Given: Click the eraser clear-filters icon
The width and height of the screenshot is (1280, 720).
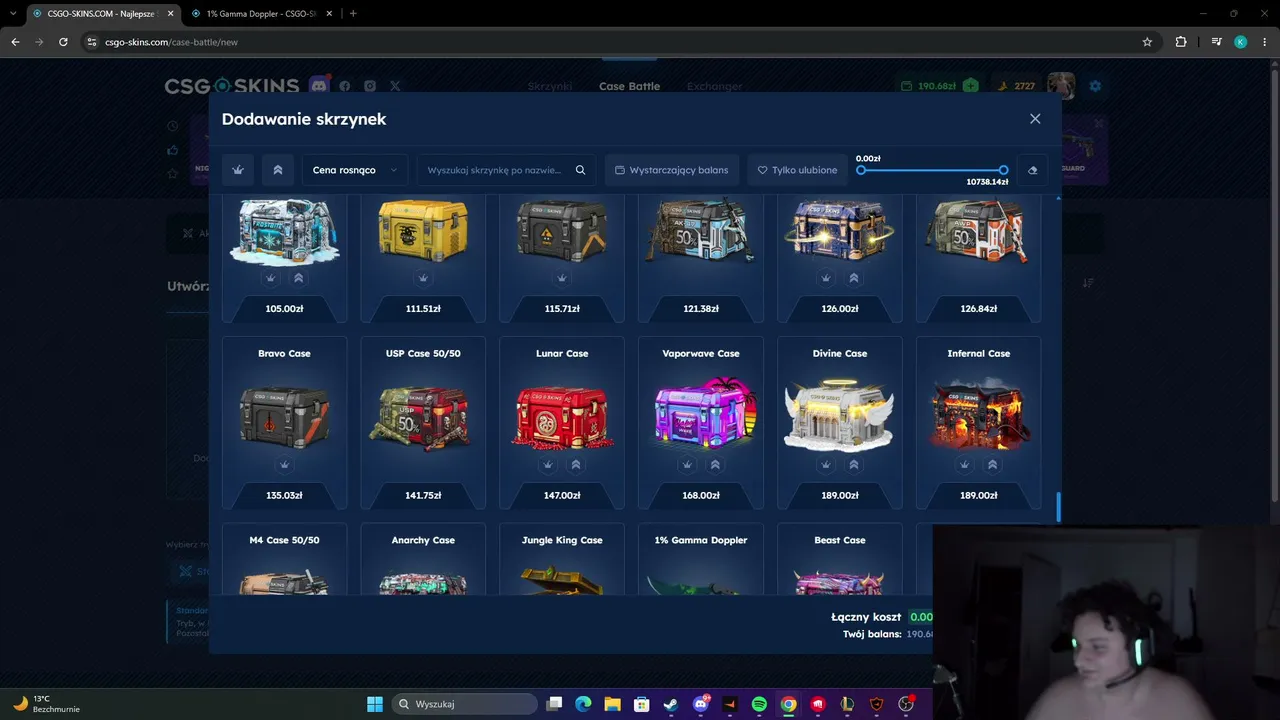Looking at the screenshot, I should (1033, 170).
